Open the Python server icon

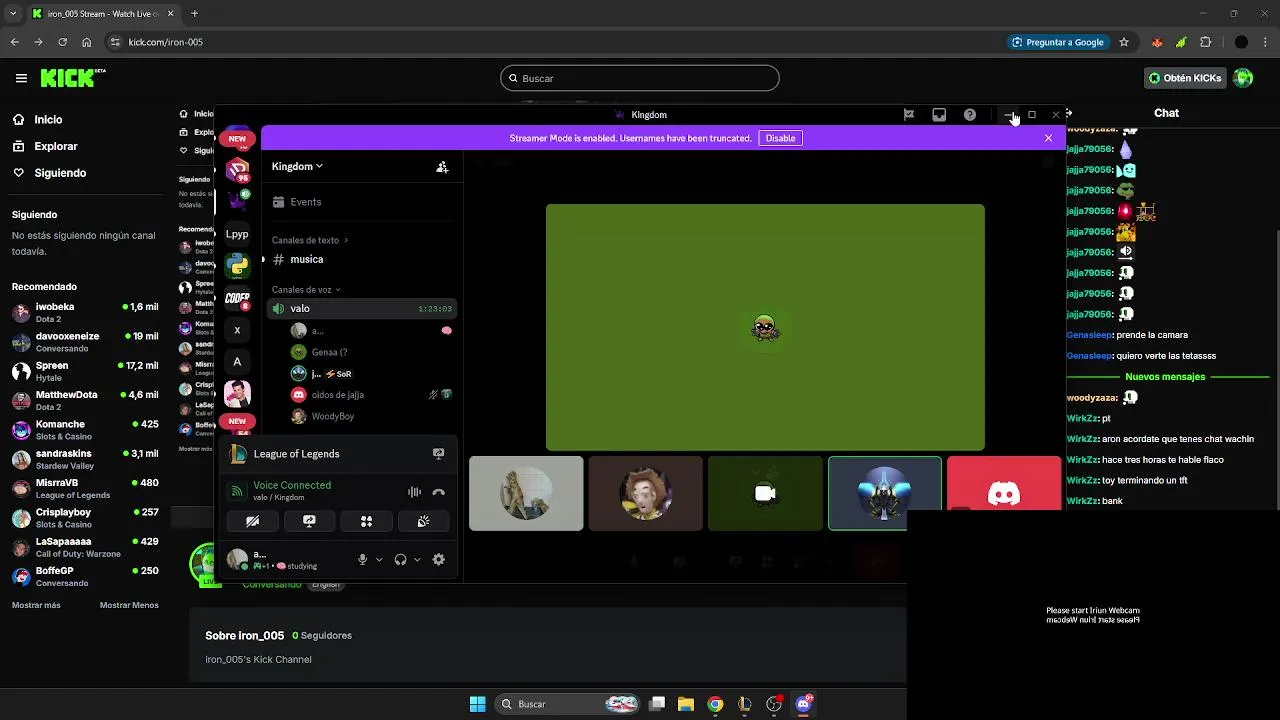pos(237,265)
